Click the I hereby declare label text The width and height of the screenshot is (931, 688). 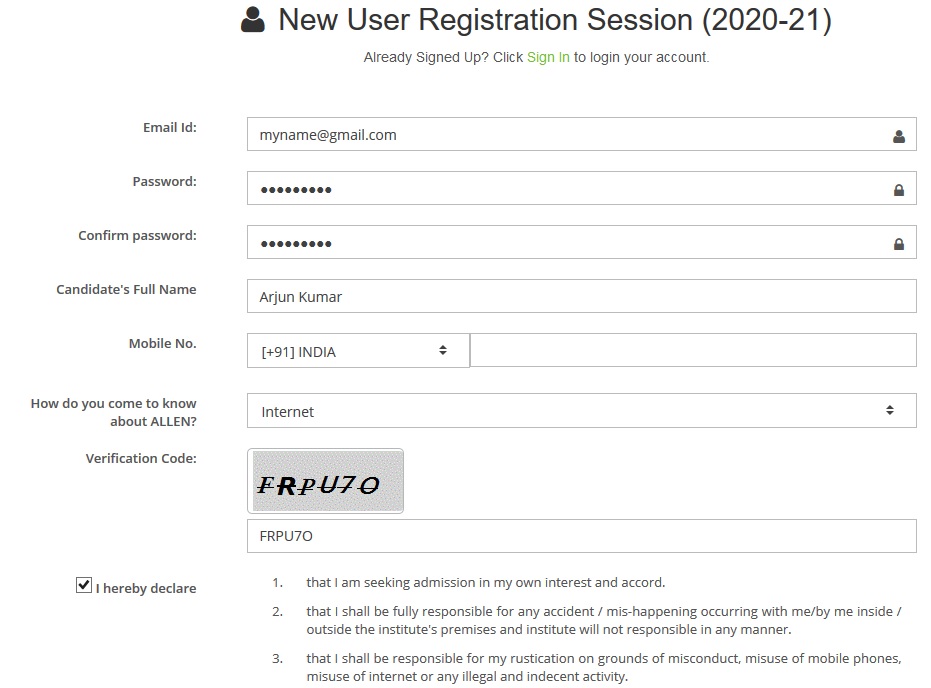(x=146, y=588)
